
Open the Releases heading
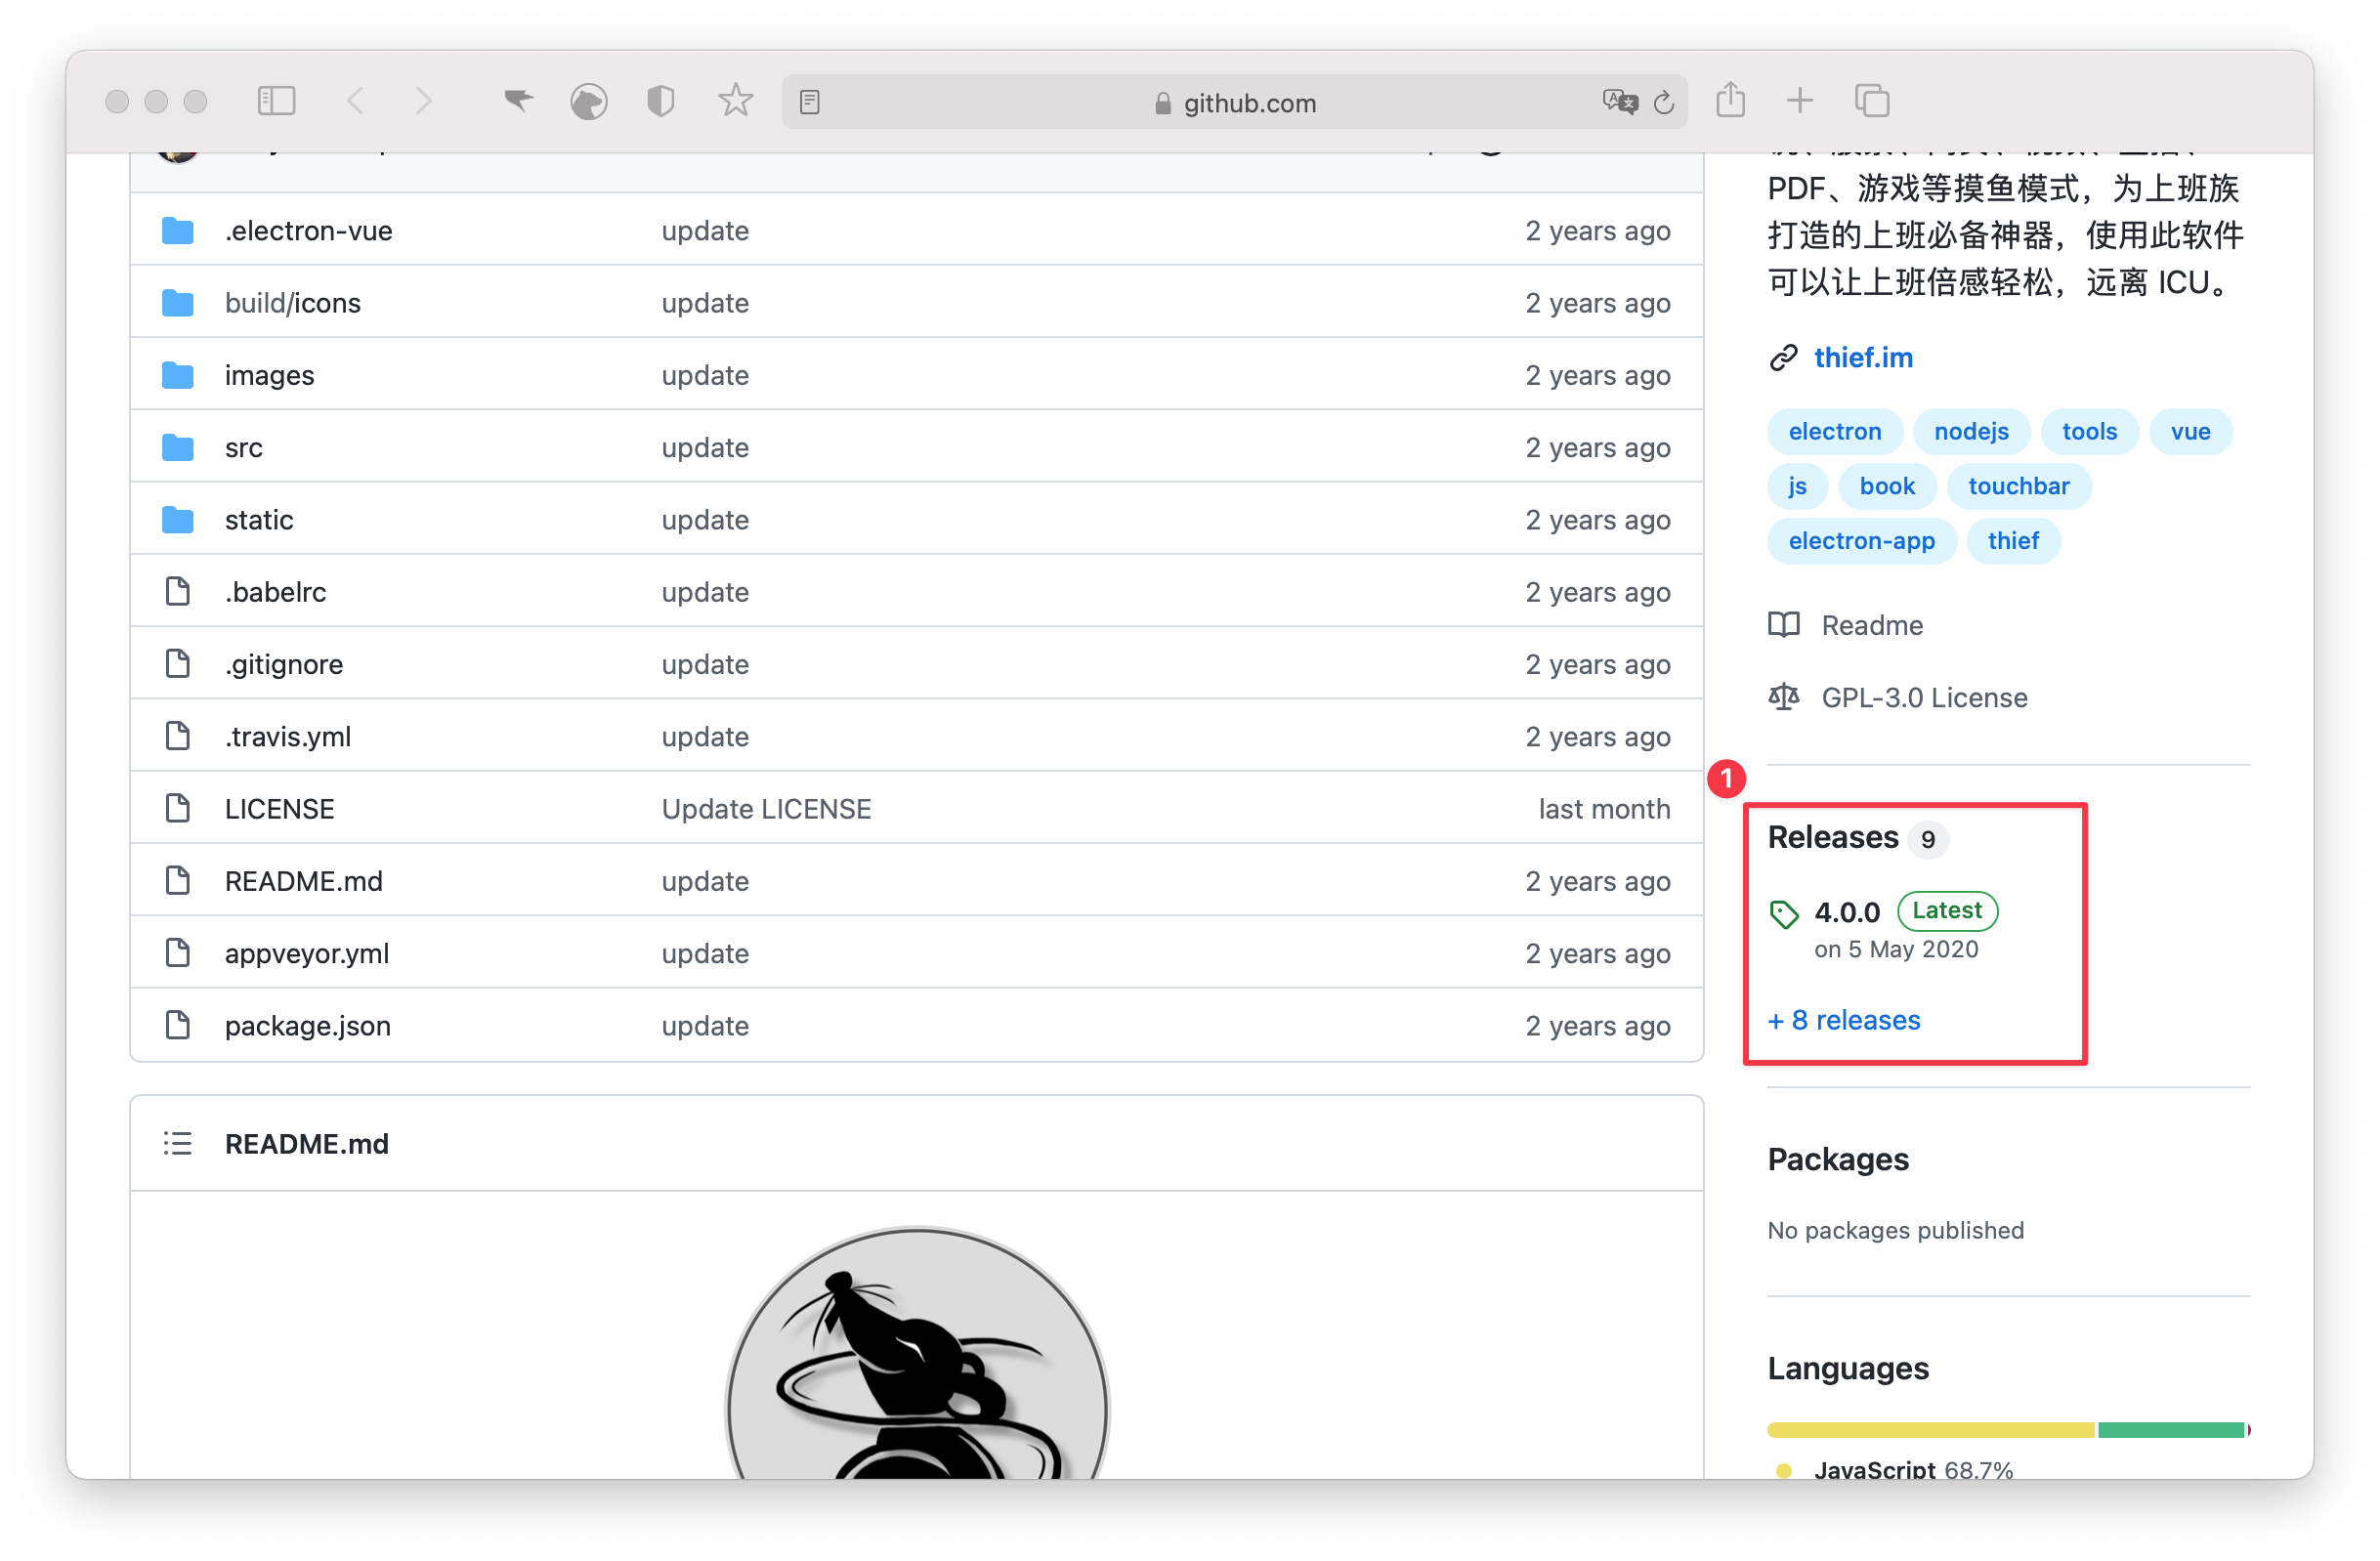[x=1833, y=837]
